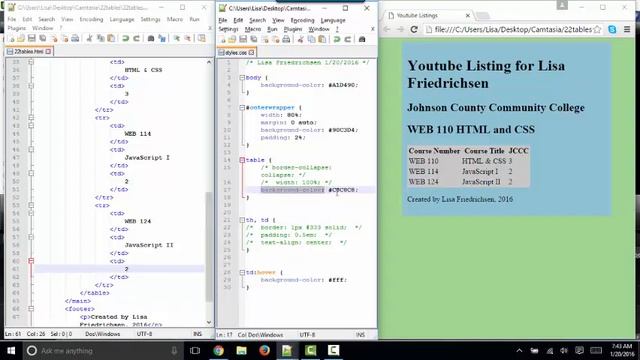The height and width of the screenshot is (360, 640).
Task: Collapse the td:hover rule fold marker in styles.css
Action: point(242,272)
